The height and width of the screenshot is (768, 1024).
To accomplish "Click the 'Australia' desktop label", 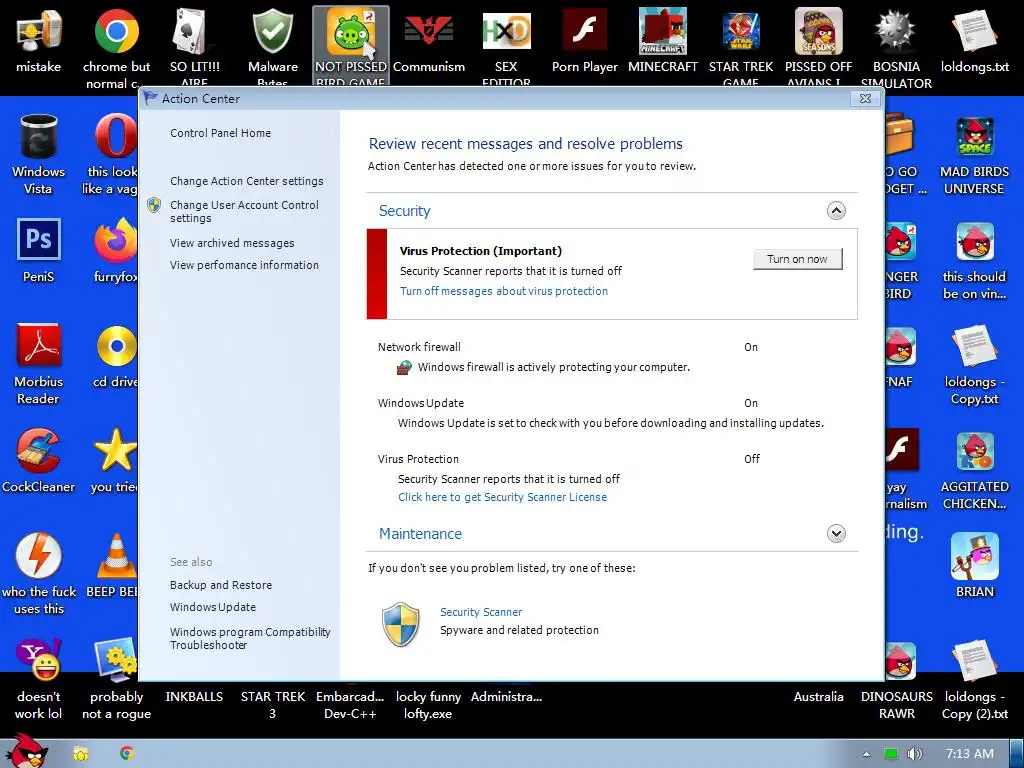I will [x=818, y=697].
